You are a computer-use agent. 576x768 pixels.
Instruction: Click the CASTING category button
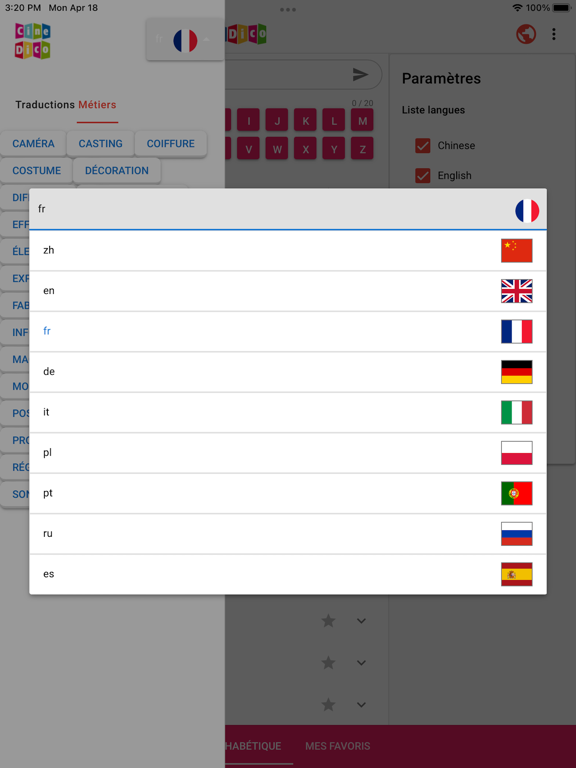pyautogui.click(x=100, y=144)
